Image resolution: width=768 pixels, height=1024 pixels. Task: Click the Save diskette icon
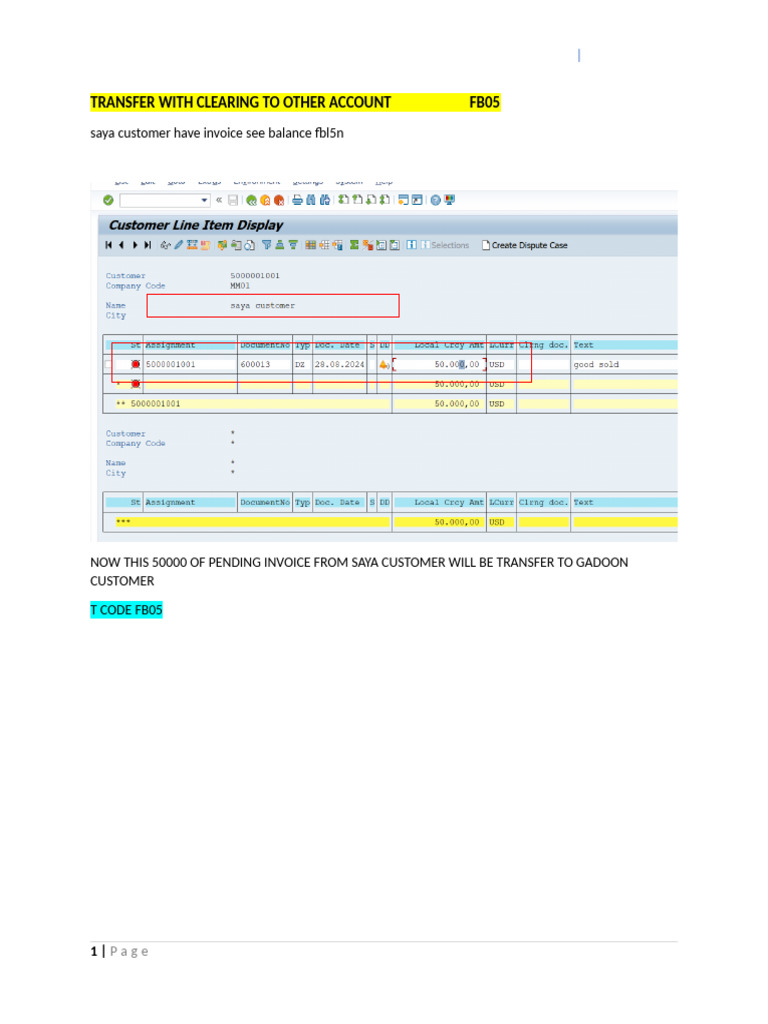(232, 200)
